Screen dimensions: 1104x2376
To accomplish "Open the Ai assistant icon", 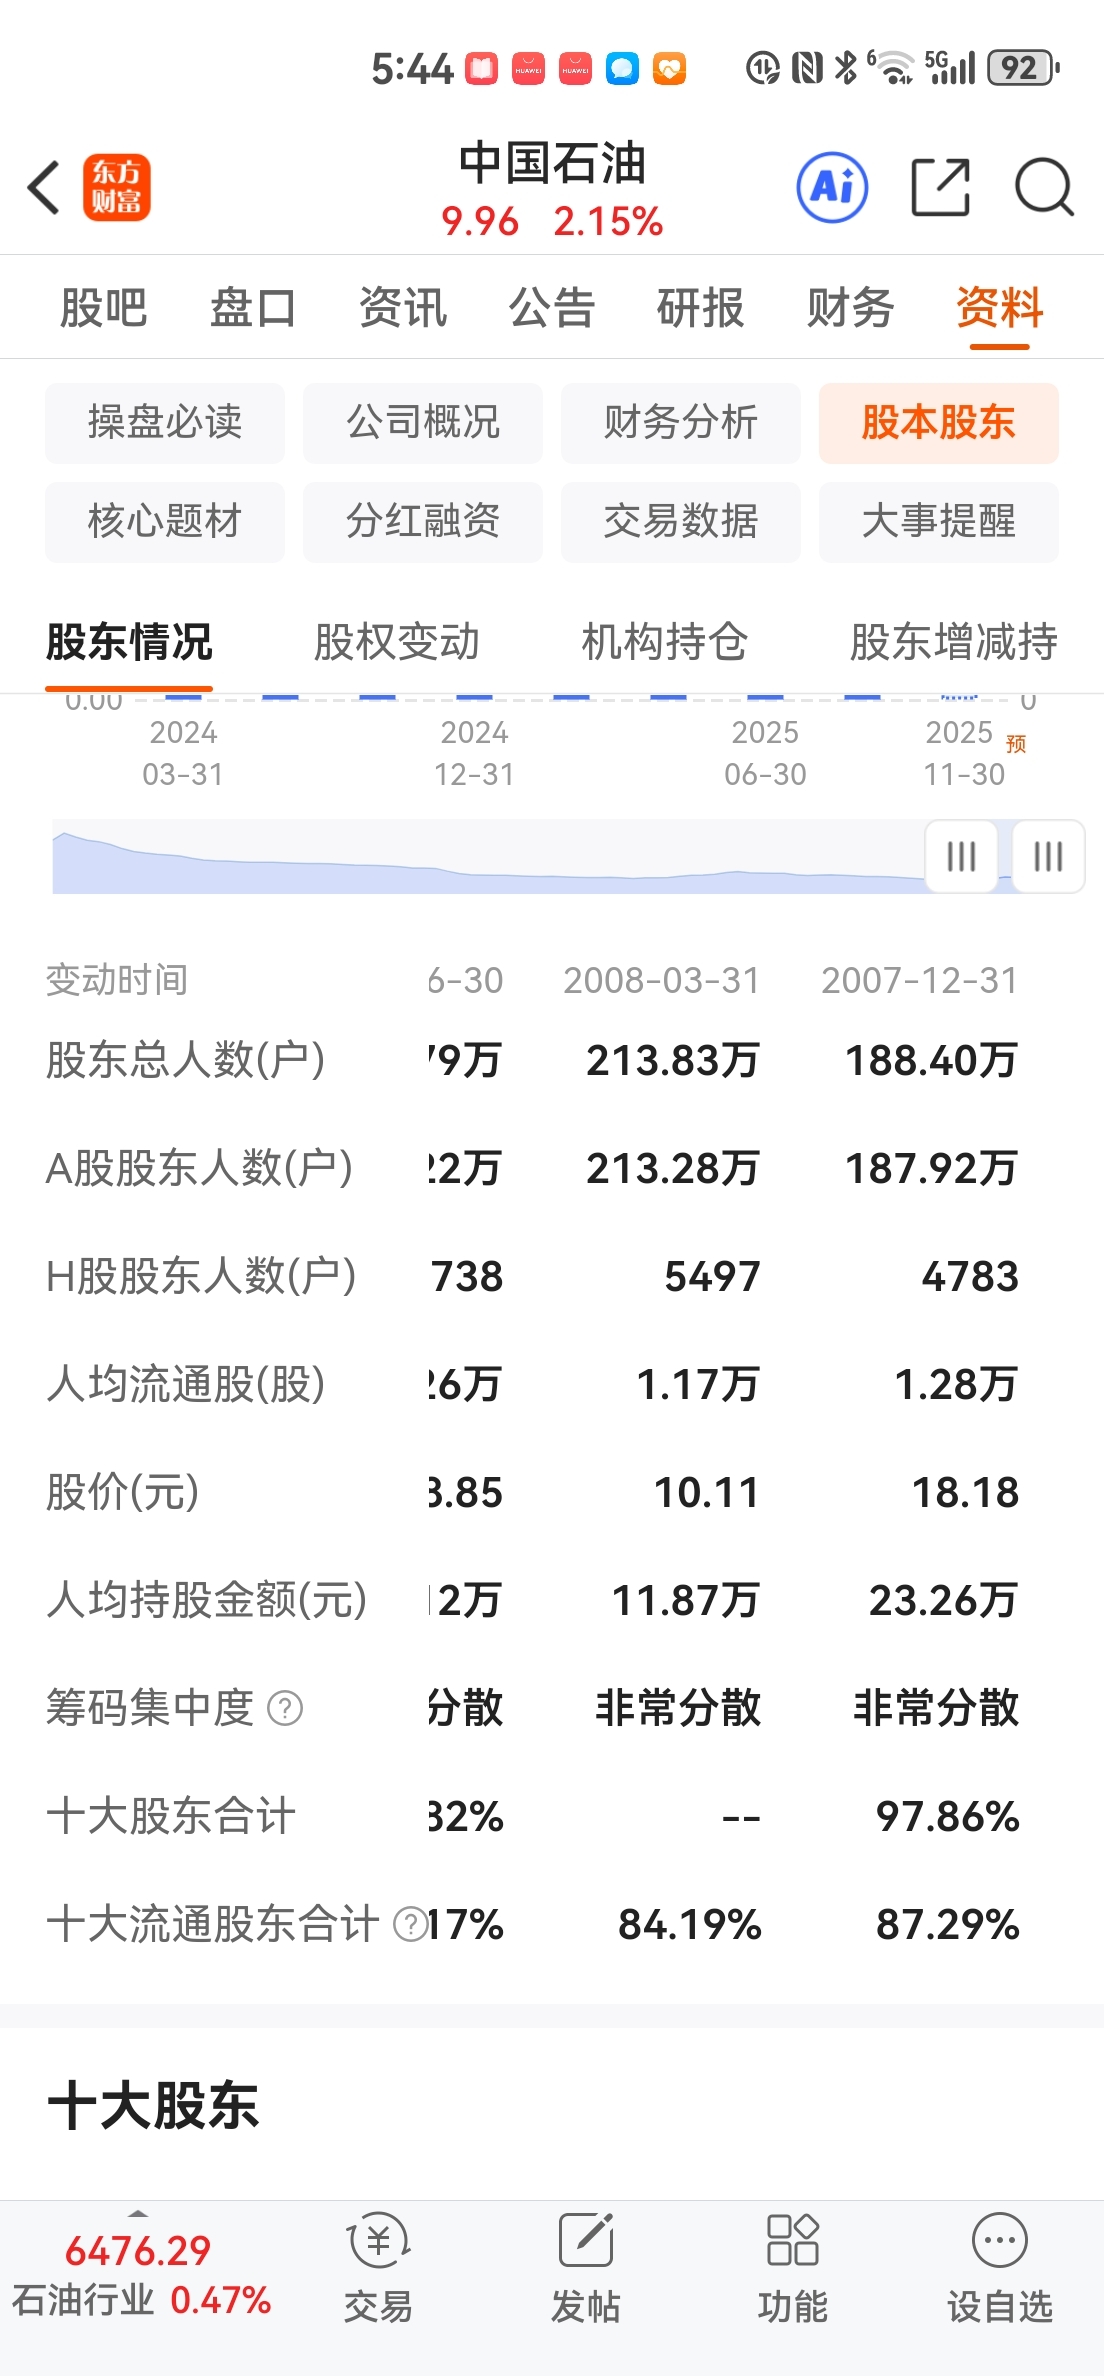I will (832, 187).
